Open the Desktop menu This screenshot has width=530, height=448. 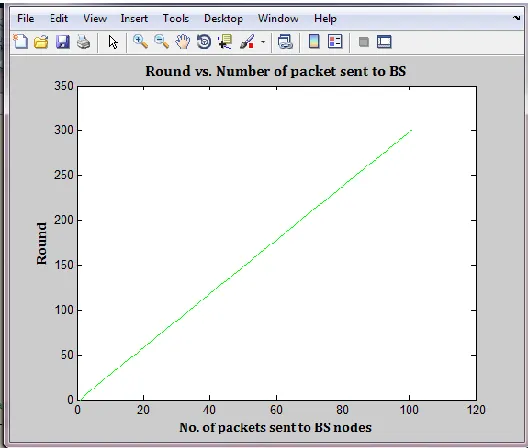pyautogui.click(x=223, y=19)
